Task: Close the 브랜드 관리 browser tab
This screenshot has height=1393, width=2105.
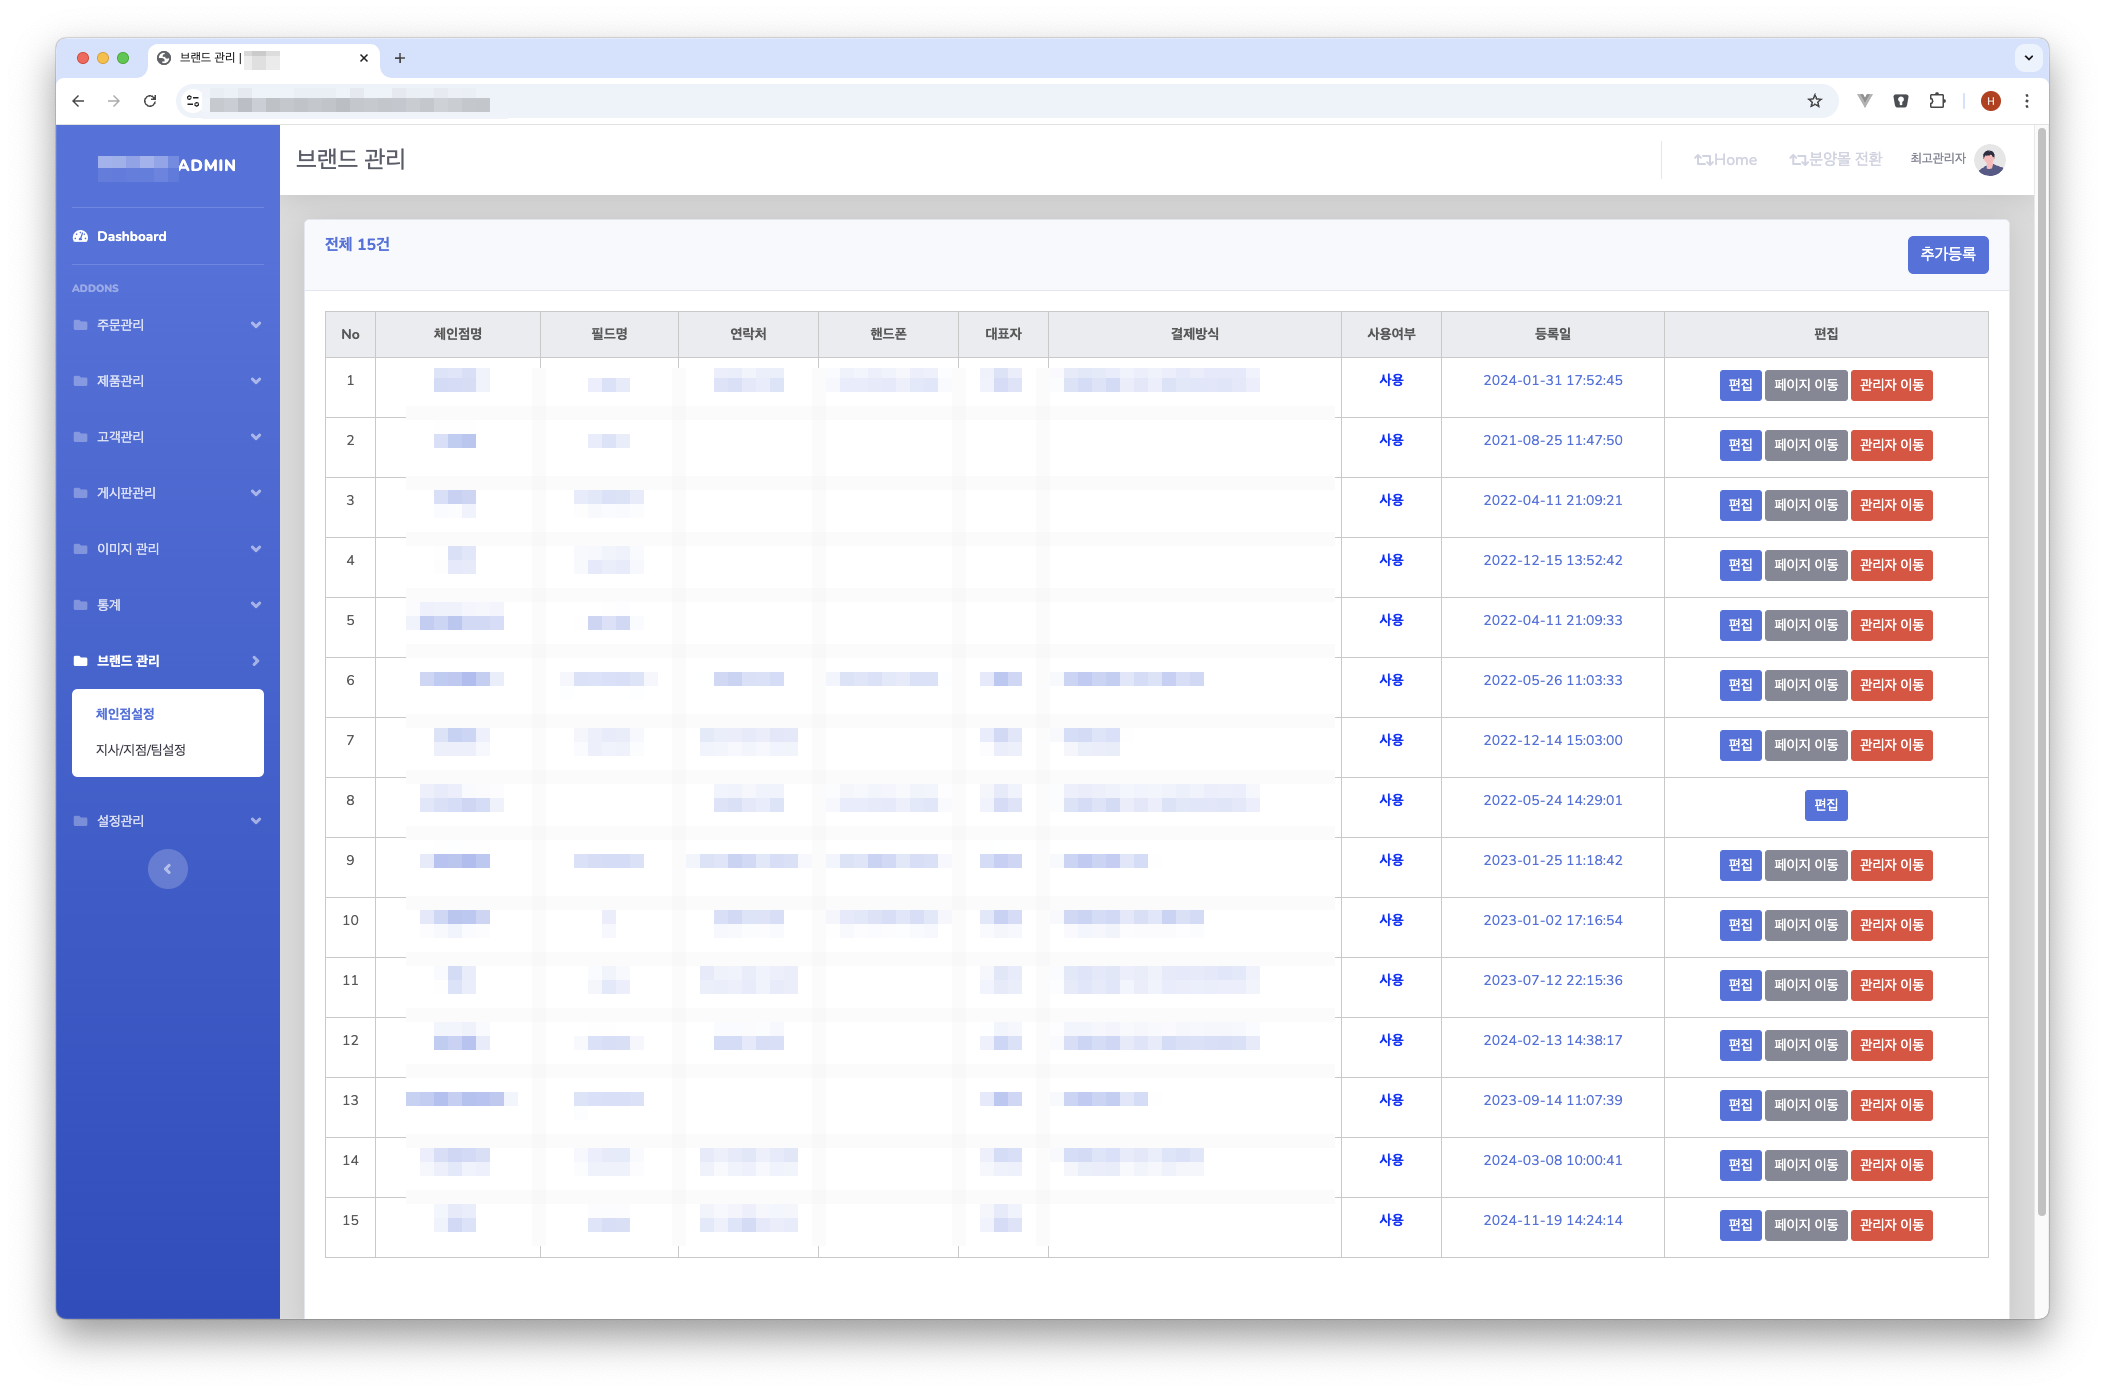Action: click(364, 58)
